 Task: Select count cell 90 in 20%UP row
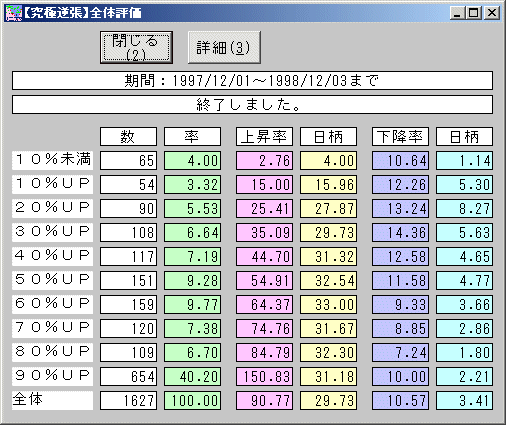coord(128,208)
